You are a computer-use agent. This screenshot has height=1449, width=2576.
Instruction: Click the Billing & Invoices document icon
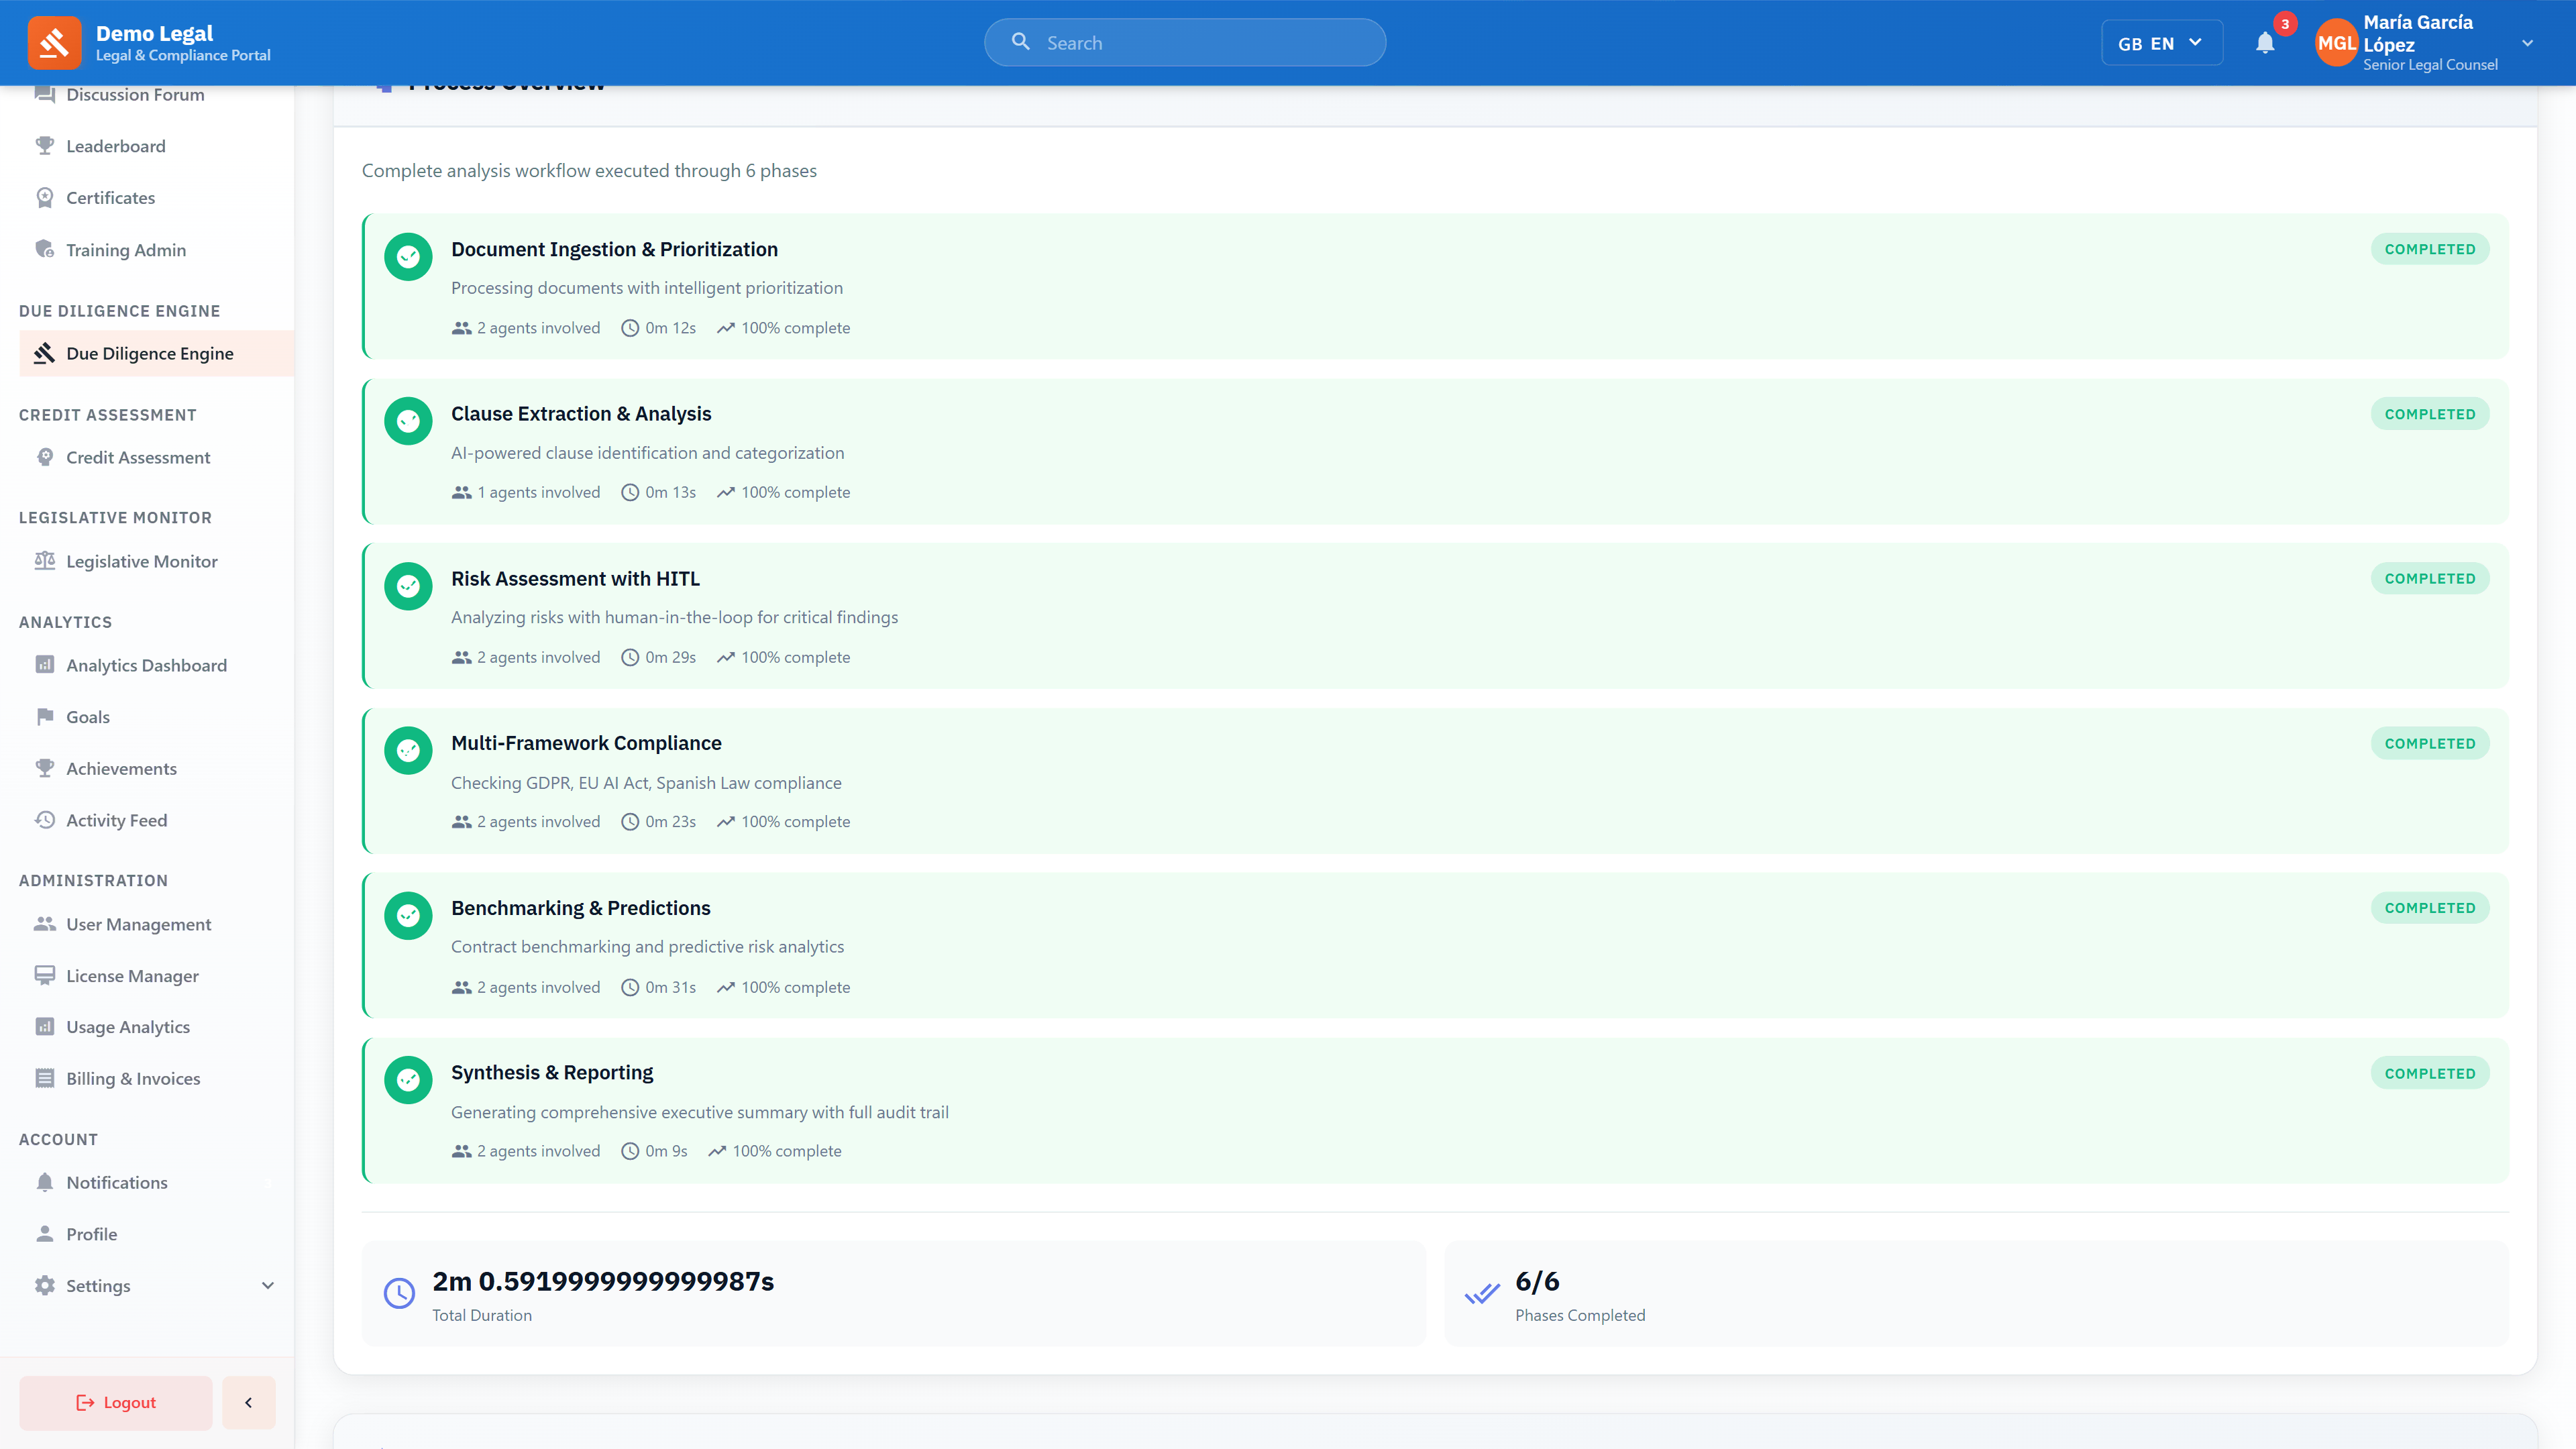(x=44, y=1078)
